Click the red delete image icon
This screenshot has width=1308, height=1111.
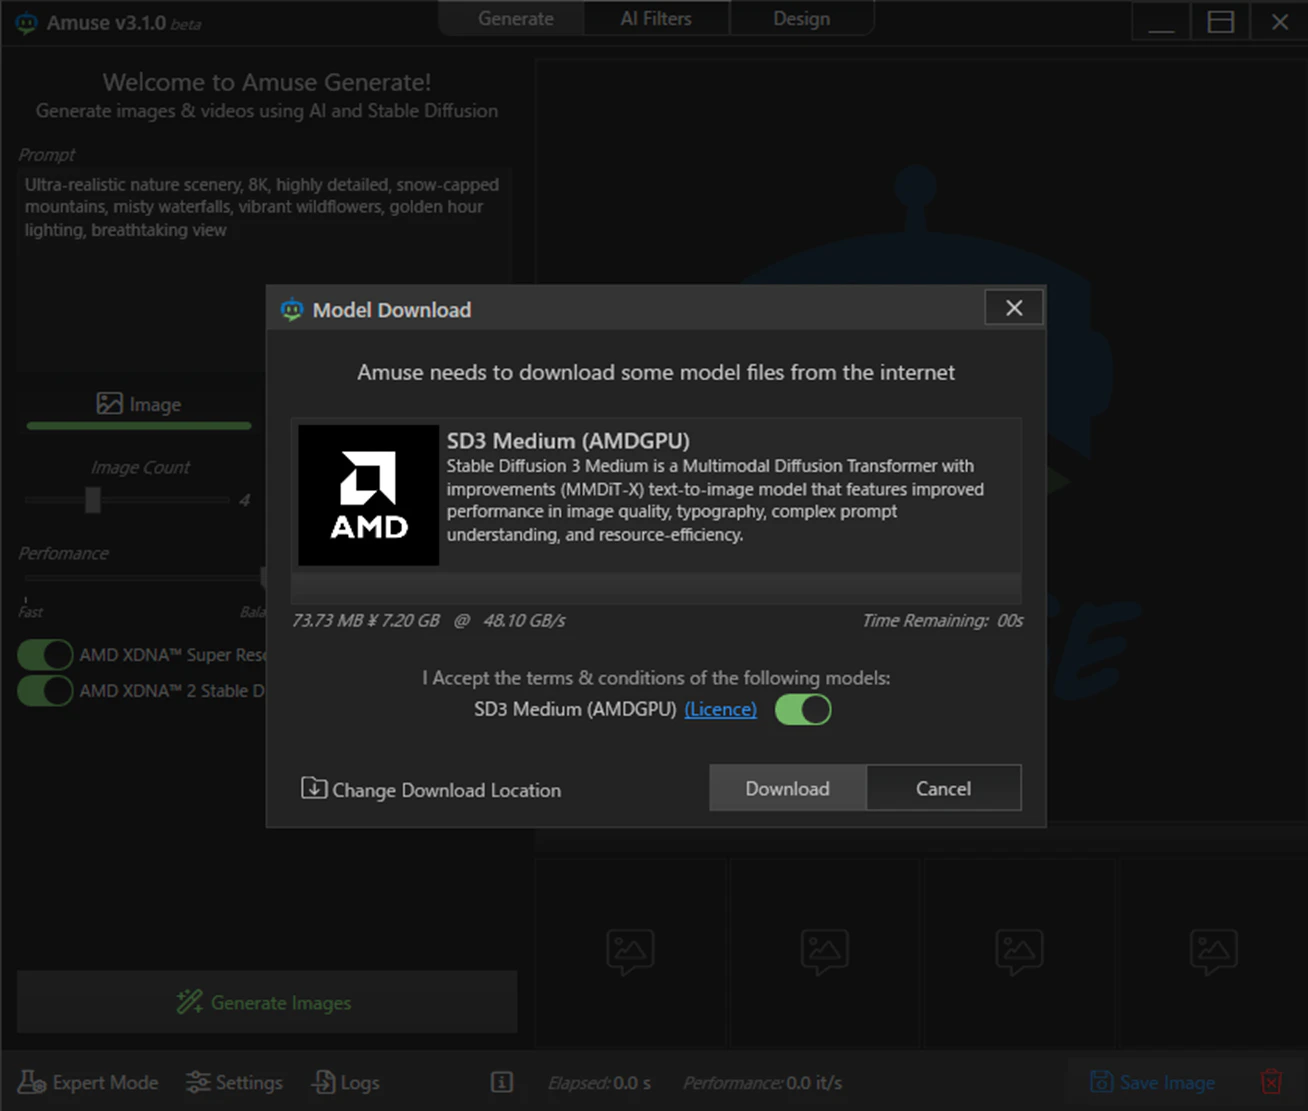pos(1271,1082)
